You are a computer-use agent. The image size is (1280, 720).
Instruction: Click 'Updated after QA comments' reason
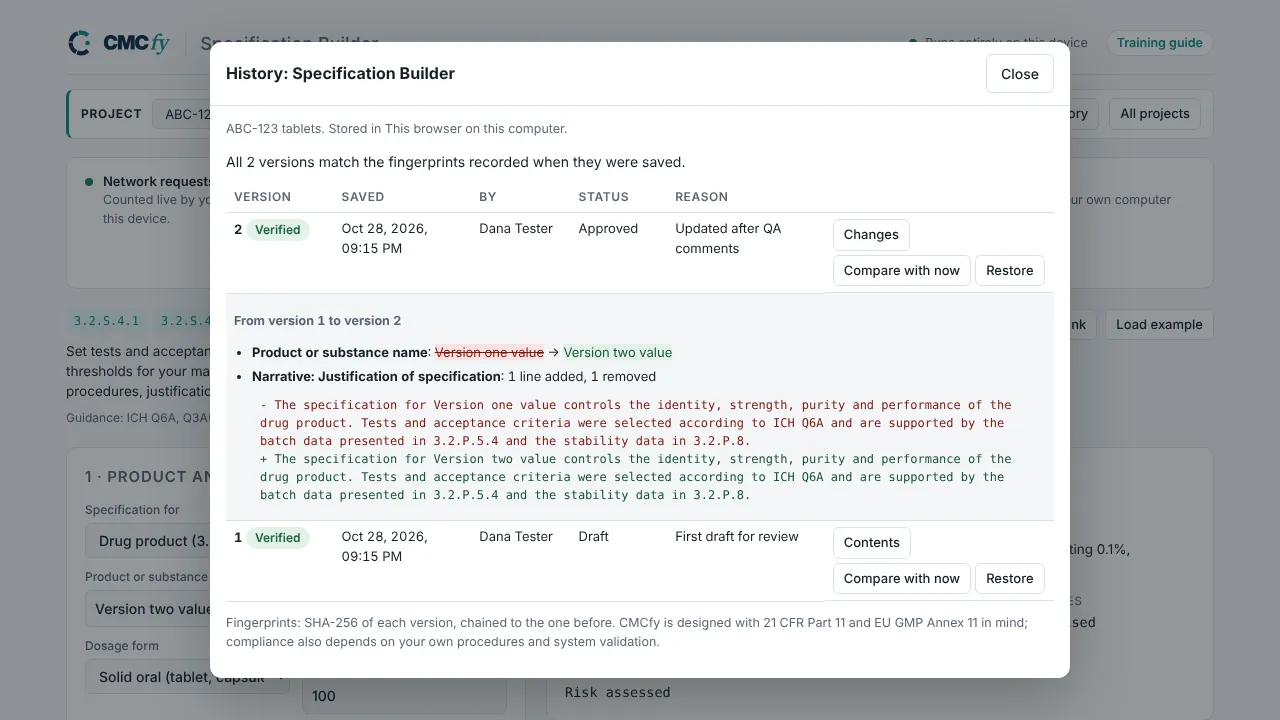coord(728,239)
